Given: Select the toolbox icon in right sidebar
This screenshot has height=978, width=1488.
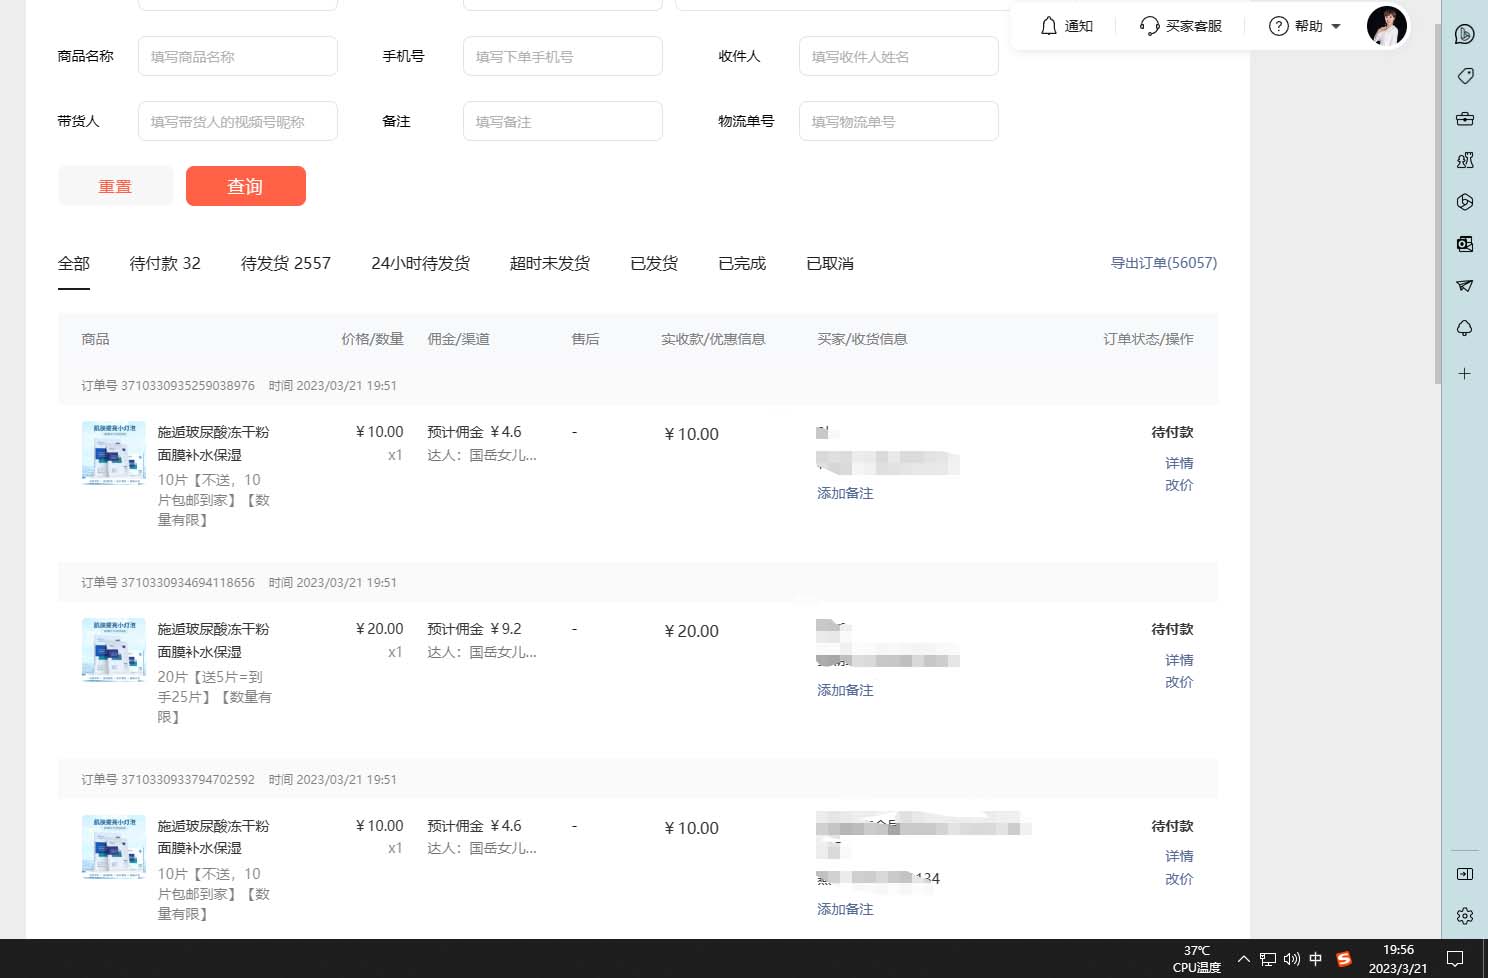Looking at the screenshot, I should click(x=1464, y=118).
